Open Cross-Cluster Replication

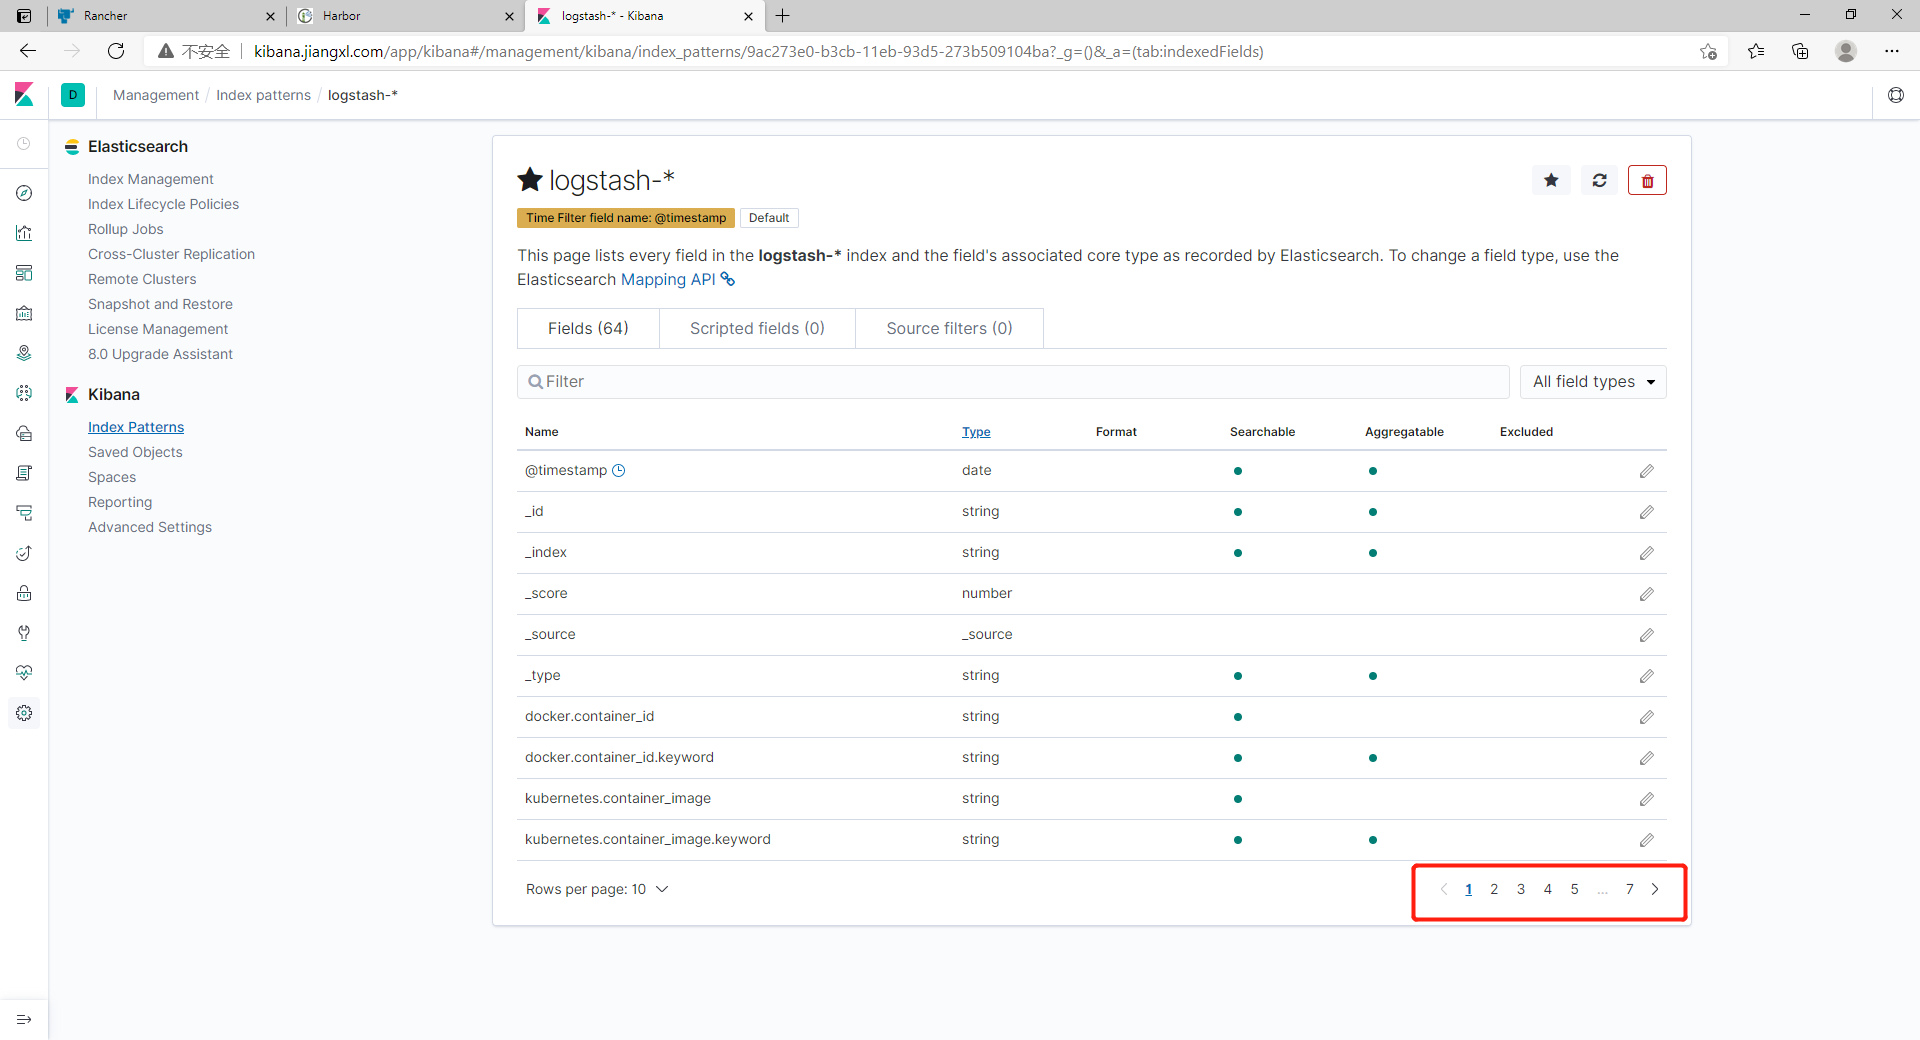click(x=172, y=254)
